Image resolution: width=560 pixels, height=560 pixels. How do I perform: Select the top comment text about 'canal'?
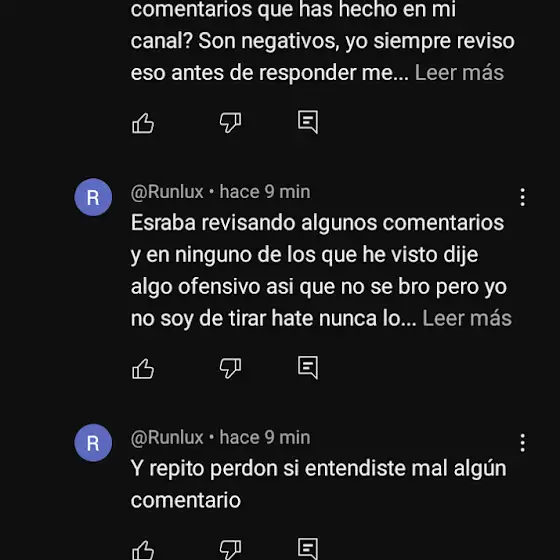(x=322, y=41)
